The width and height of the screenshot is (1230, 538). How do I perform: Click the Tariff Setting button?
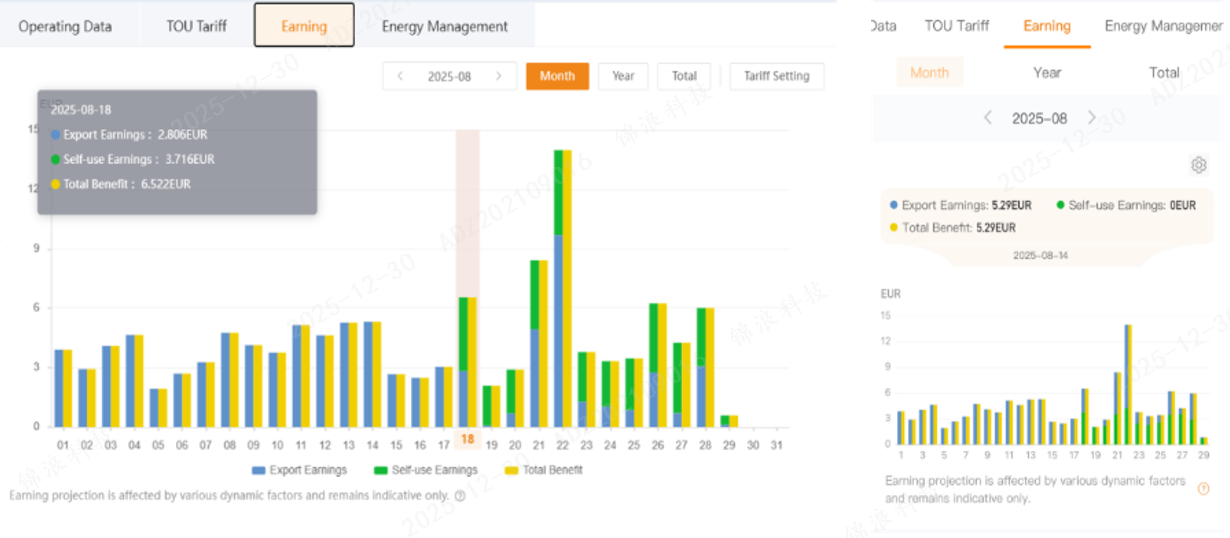(777, 76)
